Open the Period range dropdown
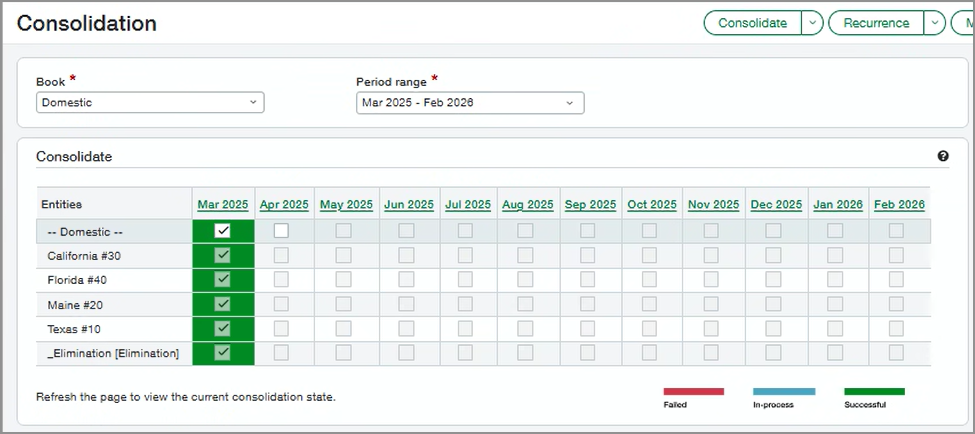 470,103
